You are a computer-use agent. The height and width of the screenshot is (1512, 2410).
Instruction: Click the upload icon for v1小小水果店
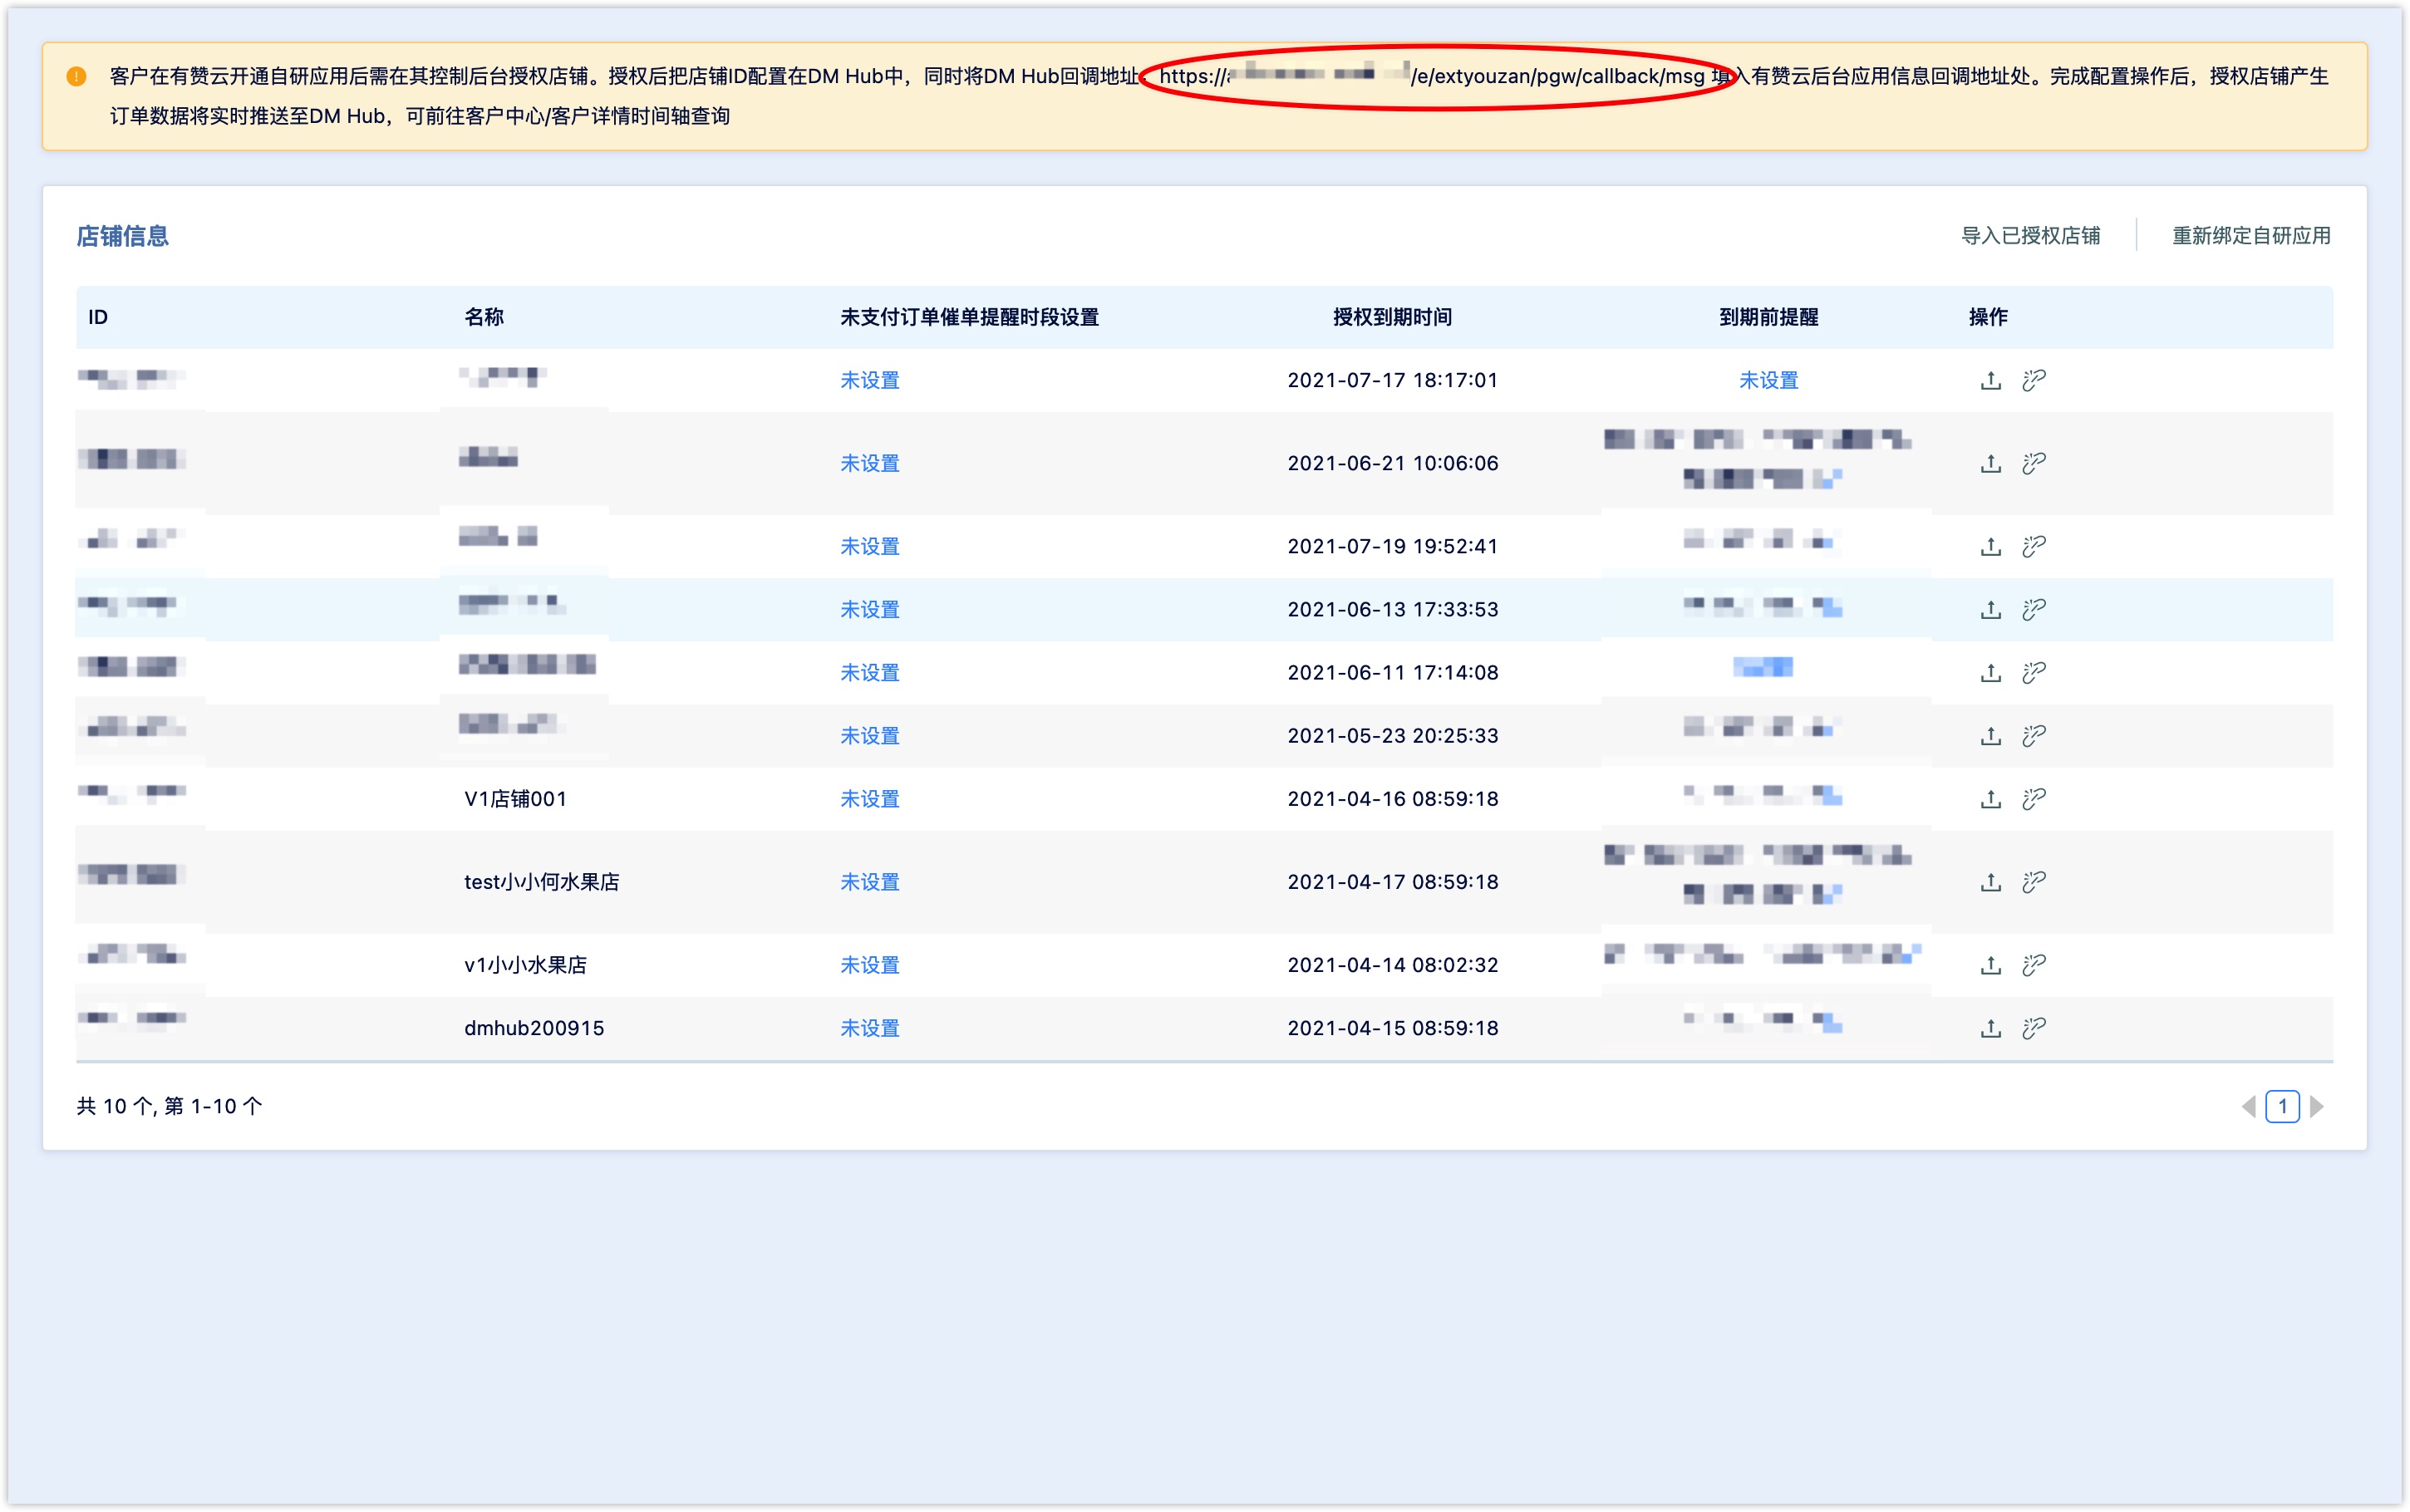[x=1990, y=964]
